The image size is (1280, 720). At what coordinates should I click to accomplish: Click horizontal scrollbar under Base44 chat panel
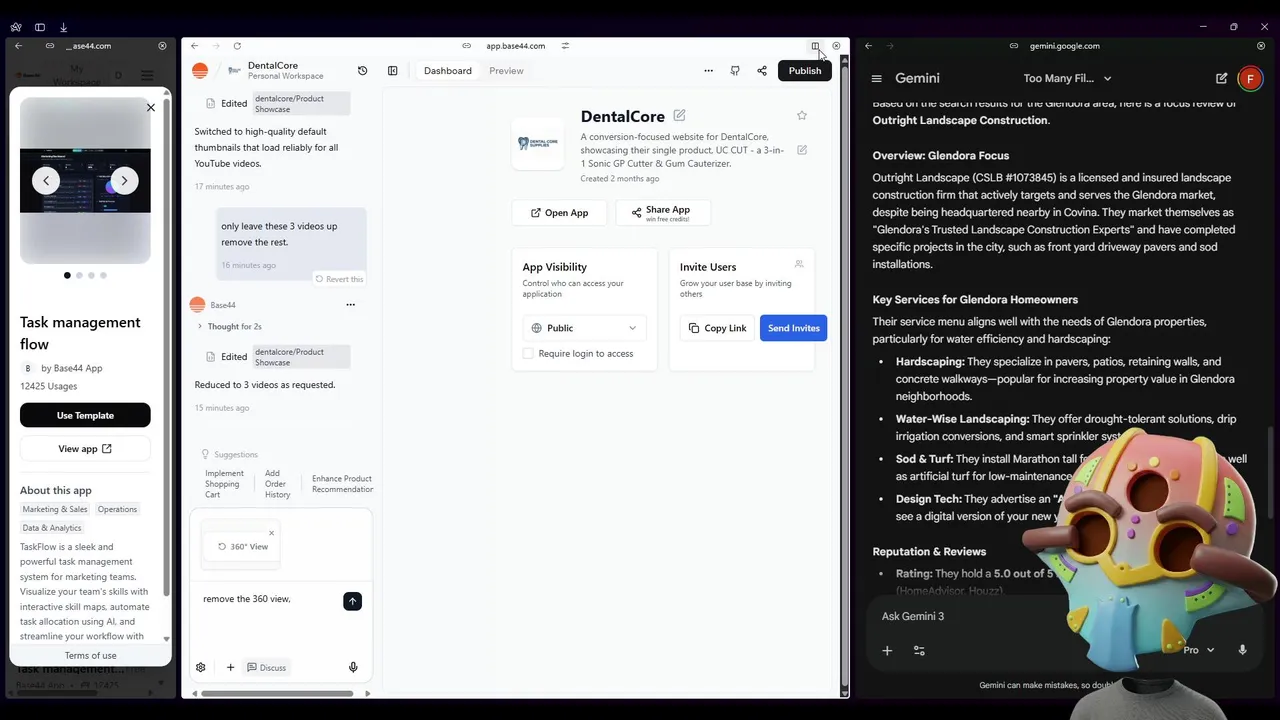click(277, 693)
